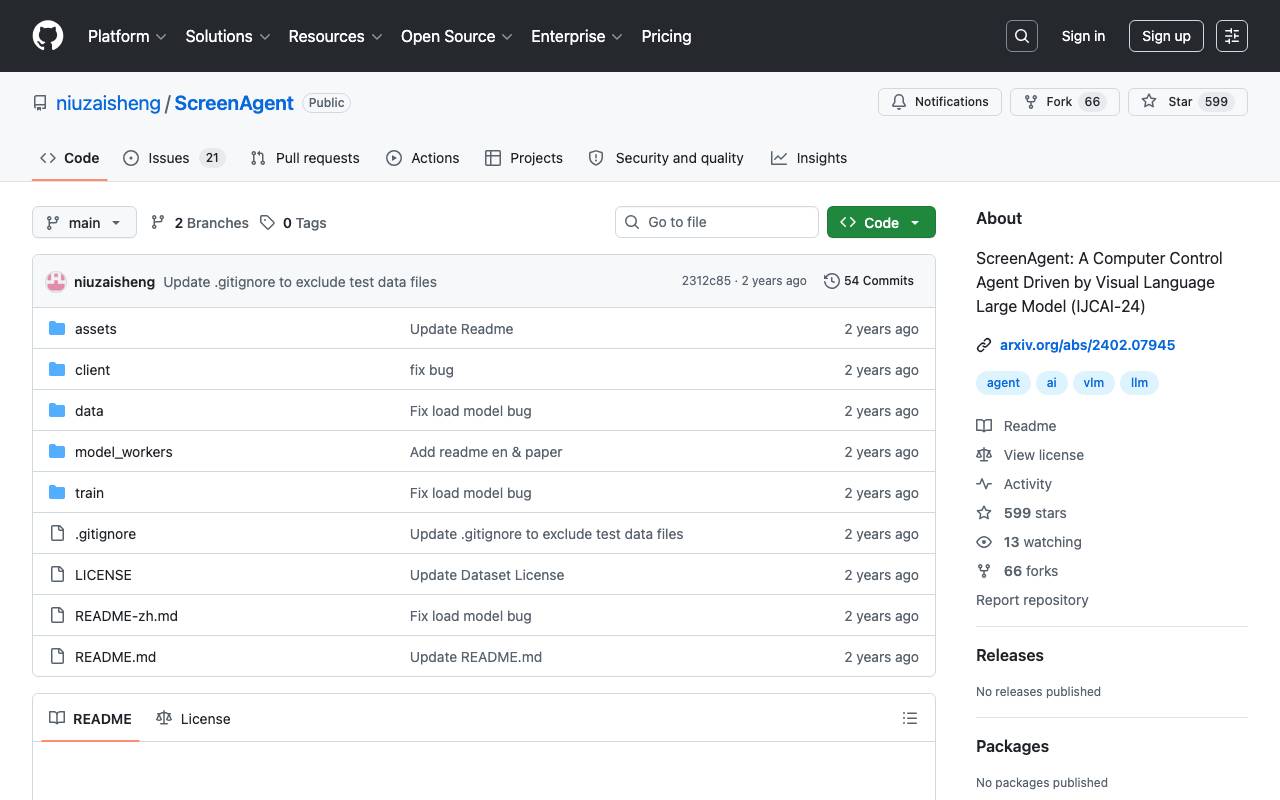Viewport: 1280px width, 800px height.
Task: Open the Releases heading link
Action: (x=1009, y=655)
